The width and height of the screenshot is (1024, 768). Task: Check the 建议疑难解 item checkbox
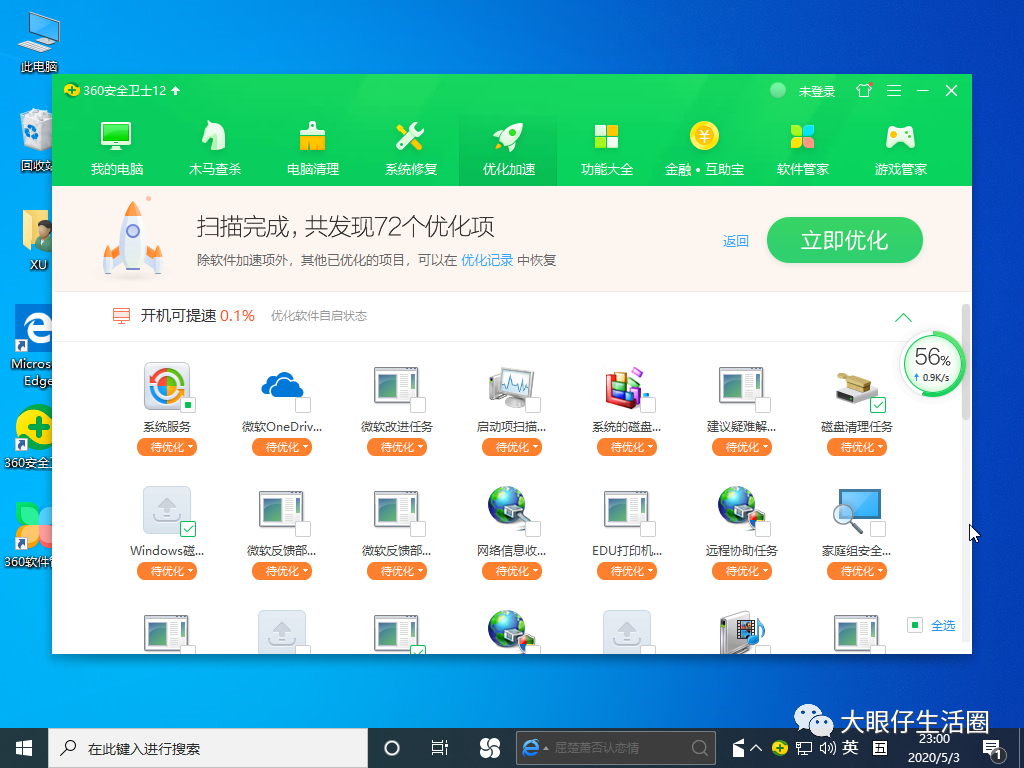click(x=763, y=405)
